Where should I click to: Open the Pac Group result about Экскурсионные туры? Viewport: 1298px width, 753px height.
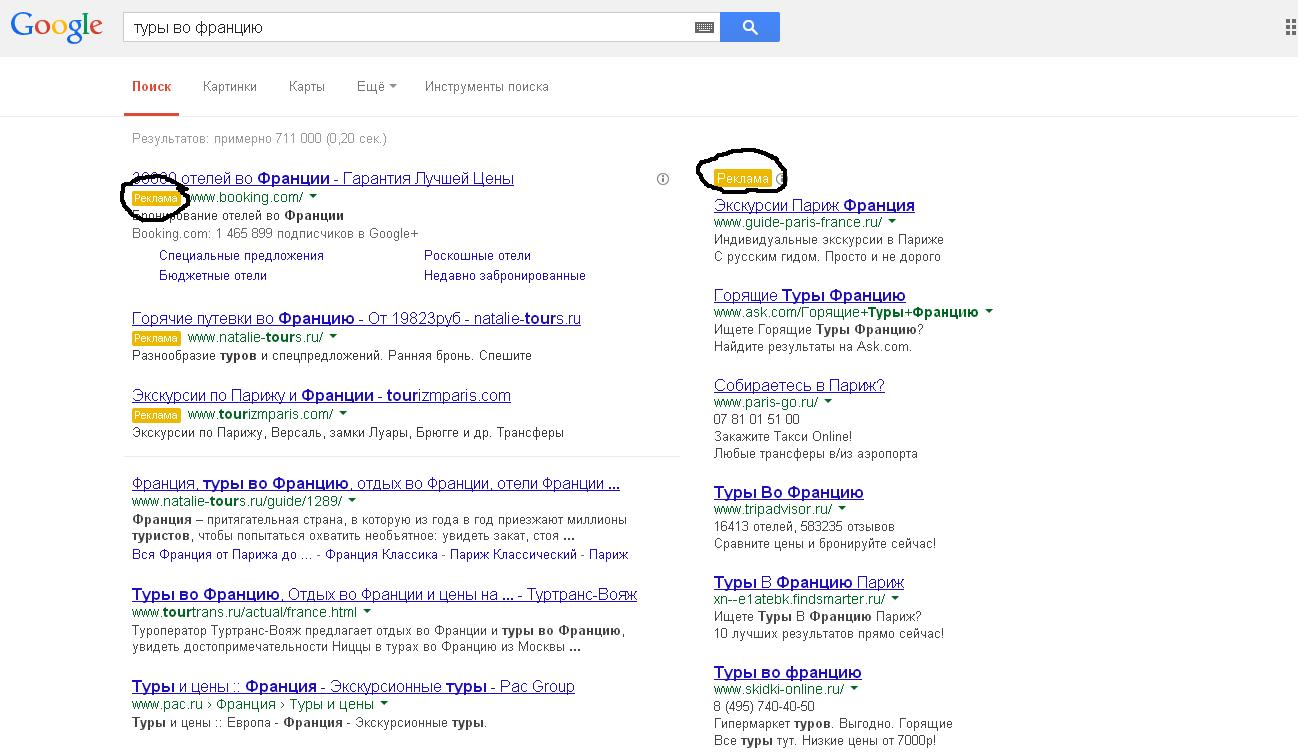353,687
